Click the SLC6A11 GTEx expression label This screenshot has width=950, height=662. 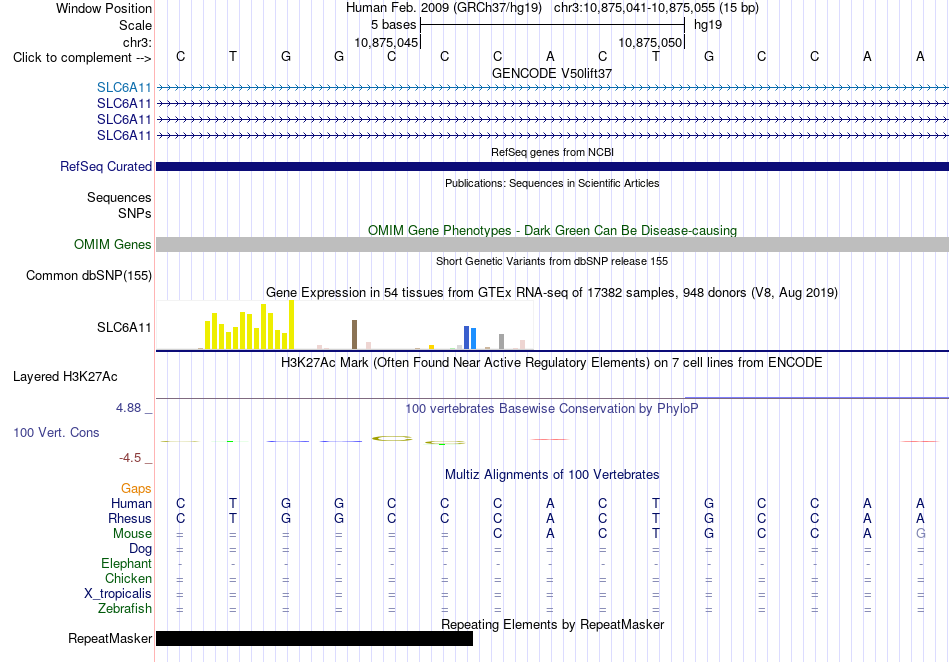[124, 328]
